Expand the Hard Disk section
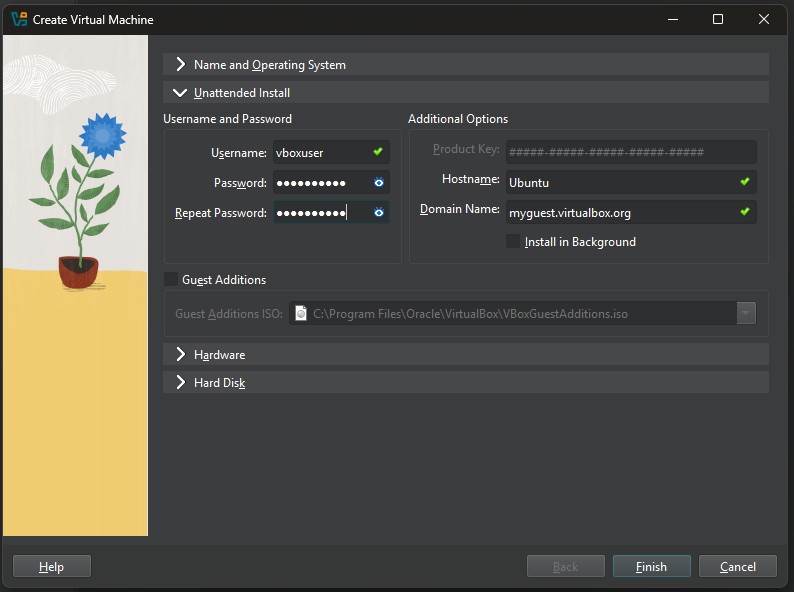Screen dimensions: 794x592 point(180,383)
